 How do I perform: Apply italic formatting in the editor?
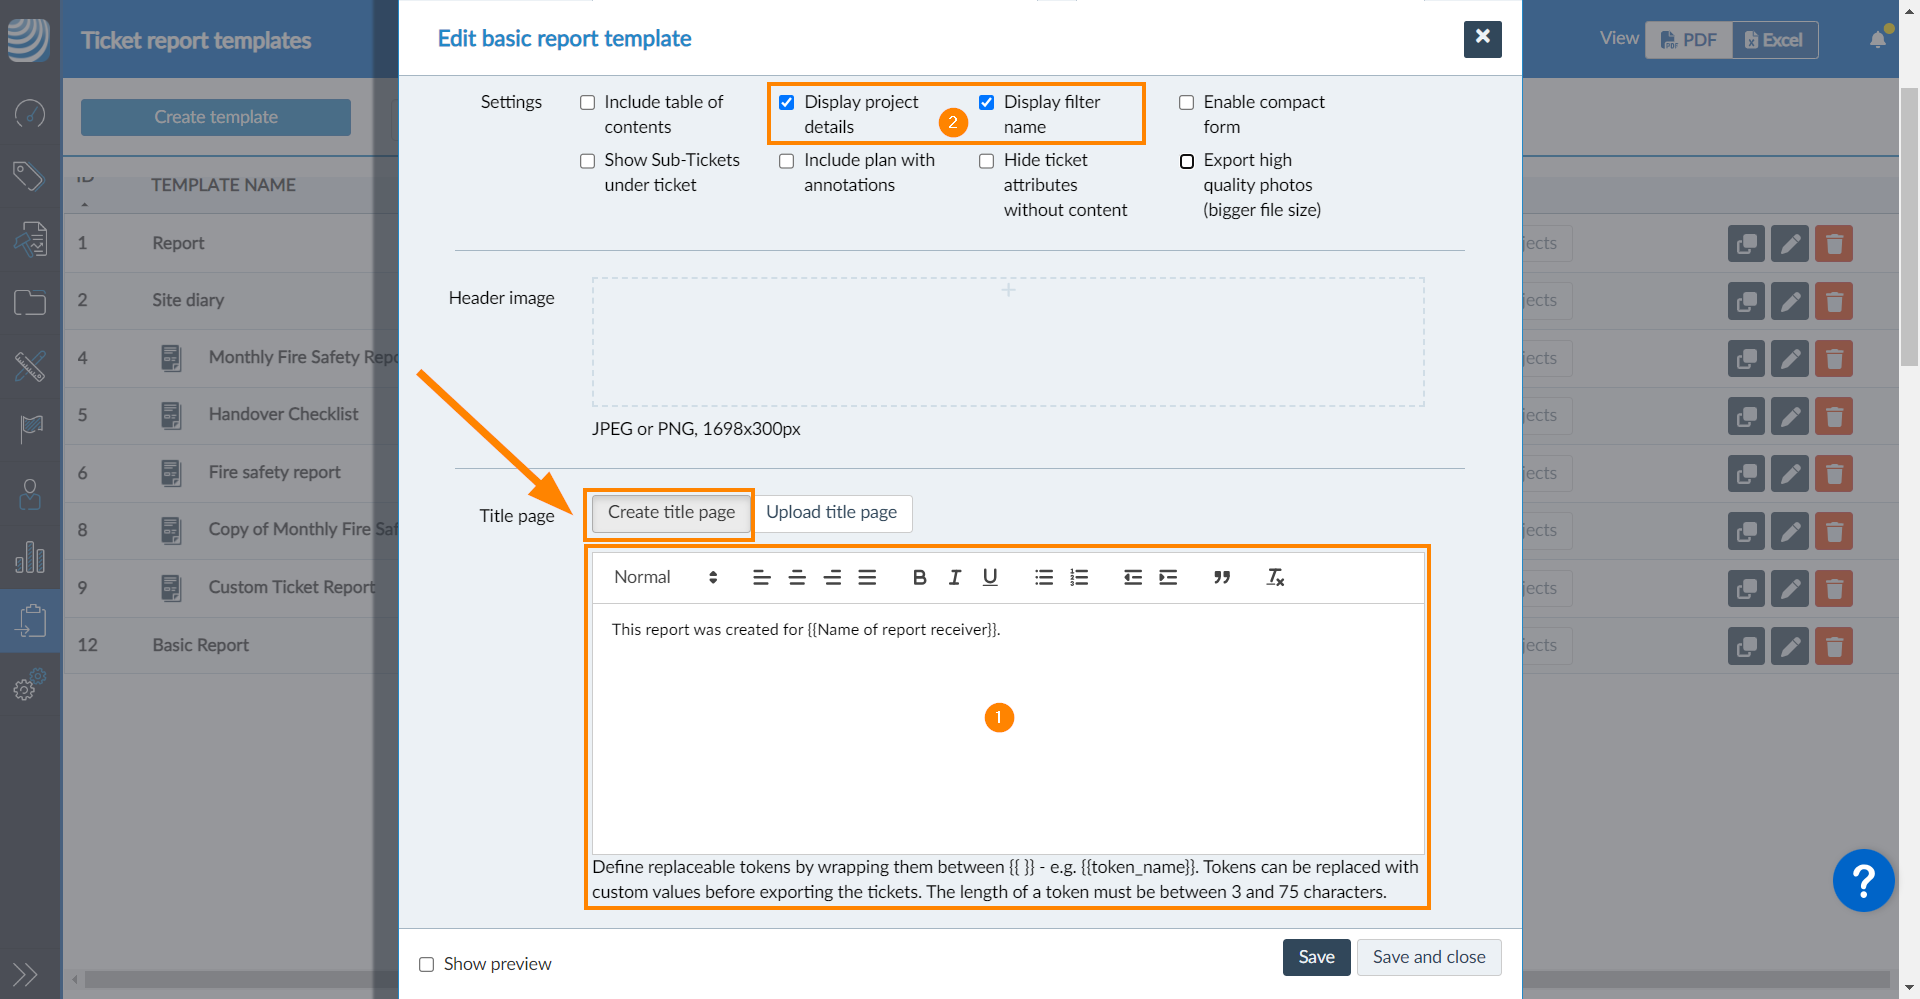coord(955,577)
